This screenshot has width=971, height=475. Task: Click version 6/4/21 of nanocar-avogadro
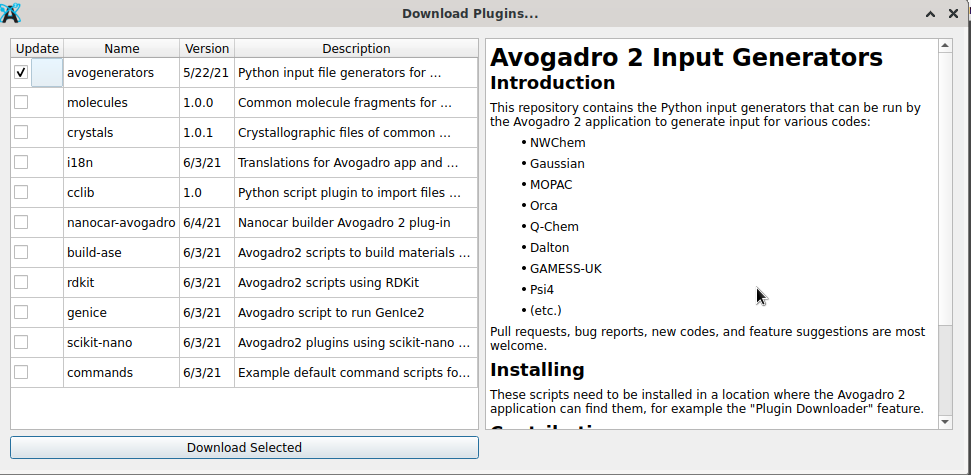pyautogui.click(x=207, y=222)
